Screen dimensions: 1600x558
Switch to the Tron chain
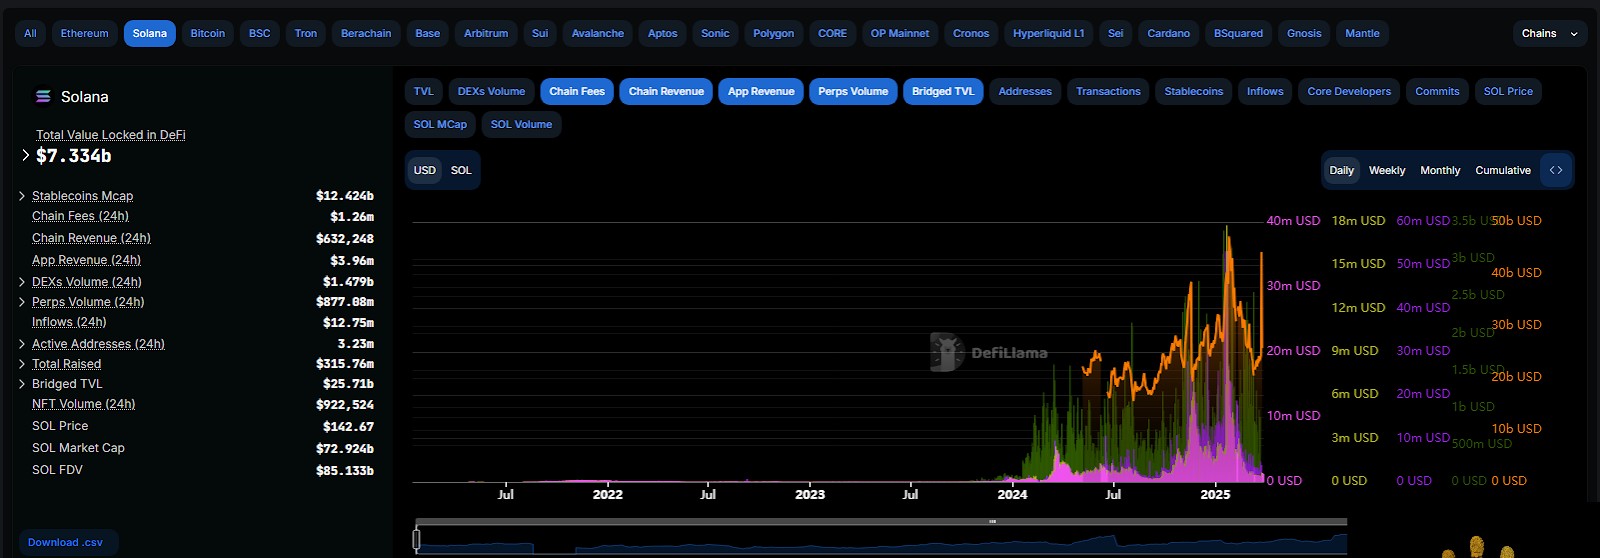click(x=306, y=33)
